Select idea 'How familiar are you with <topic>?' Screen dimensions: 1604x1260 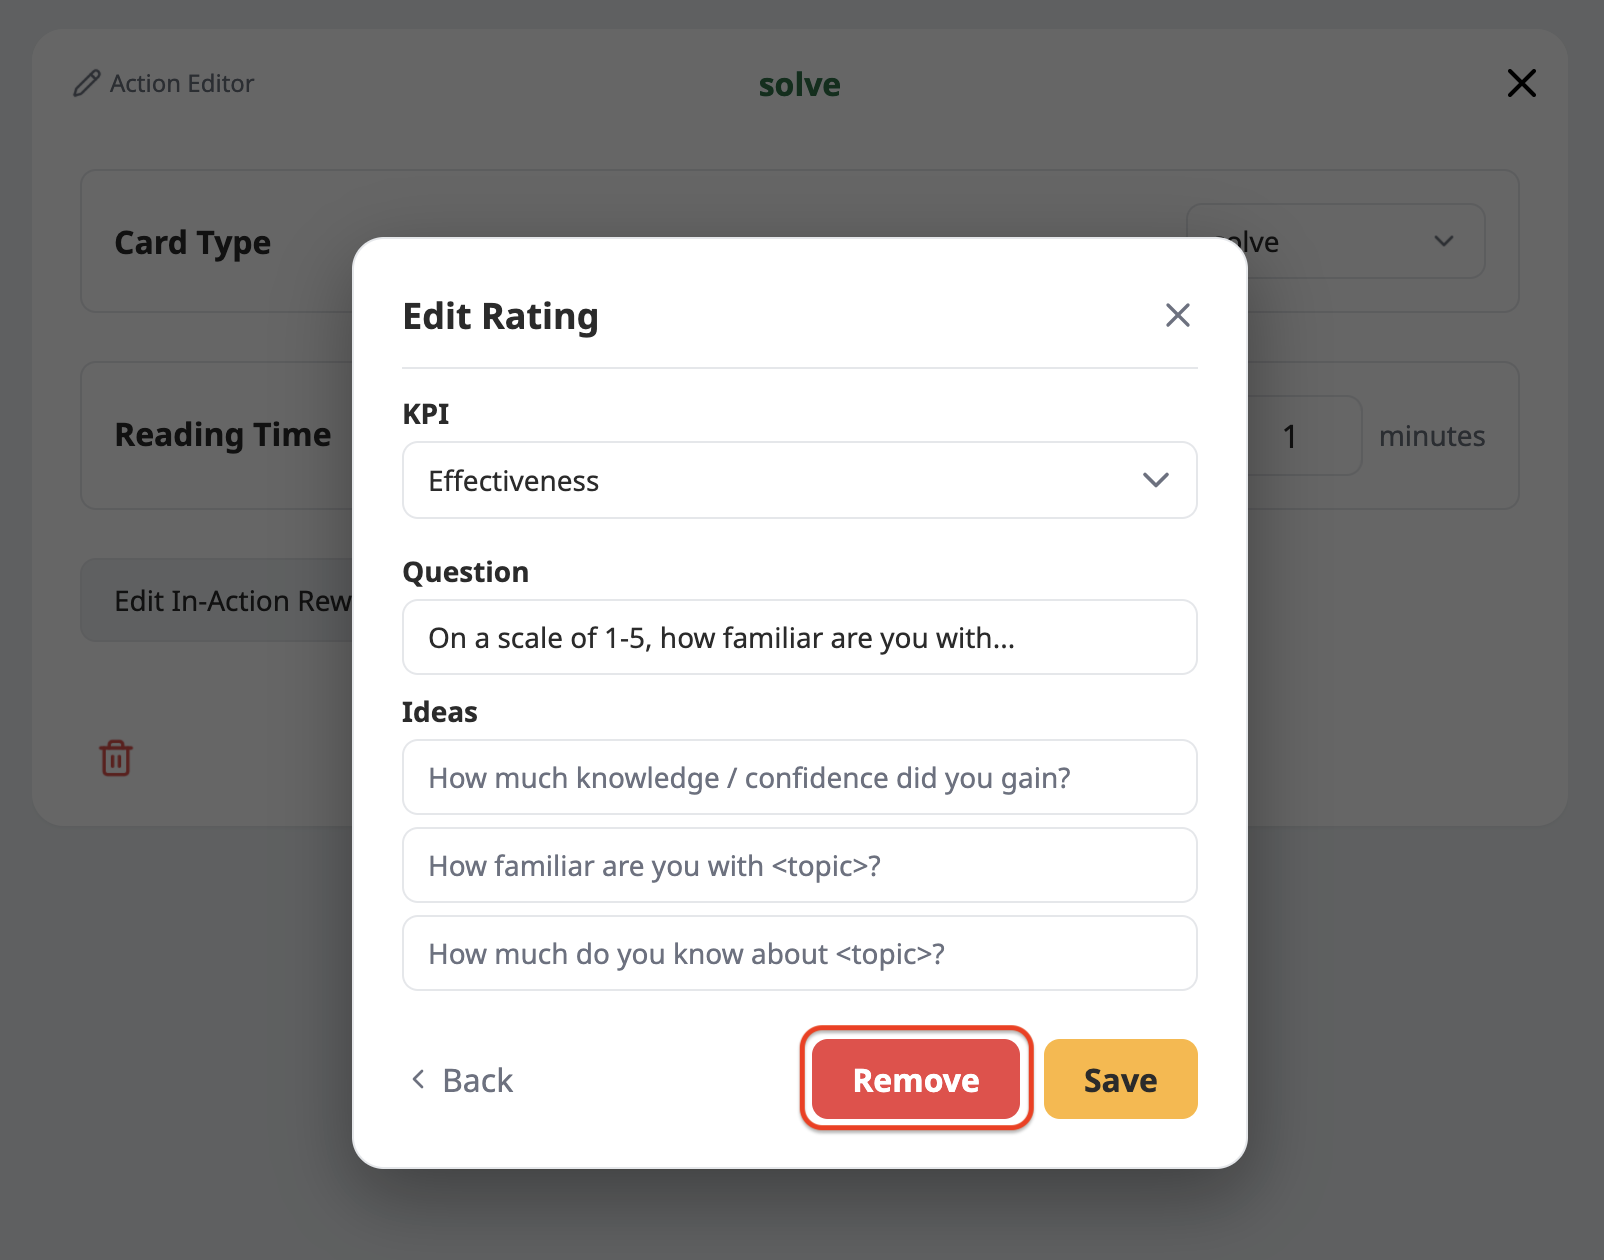[x=799, y=865]
